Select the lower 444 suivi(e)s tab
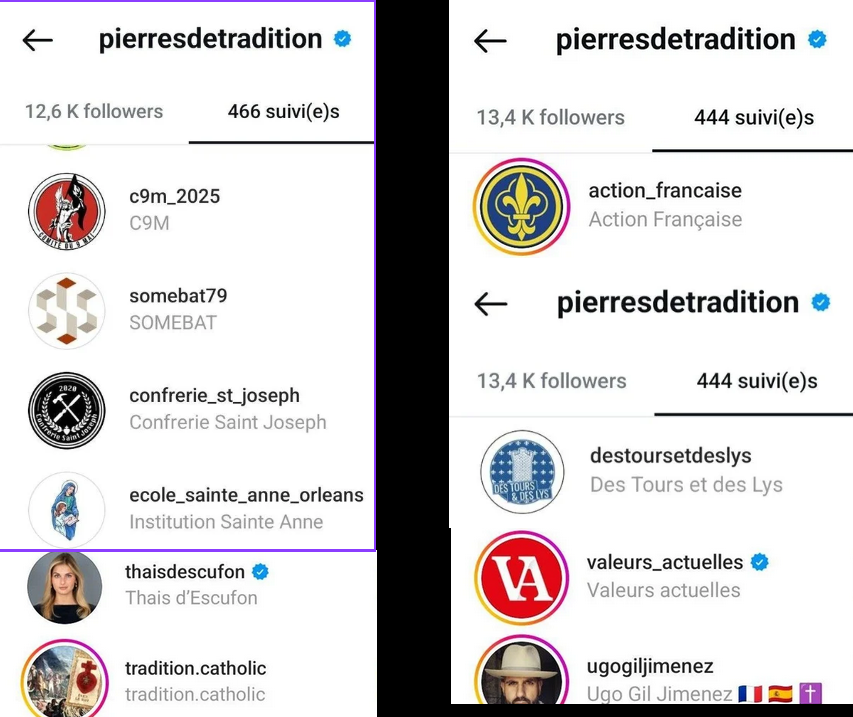Image resolution: width=853 pixels, height=717 pixels. click(x=757, y=381)
